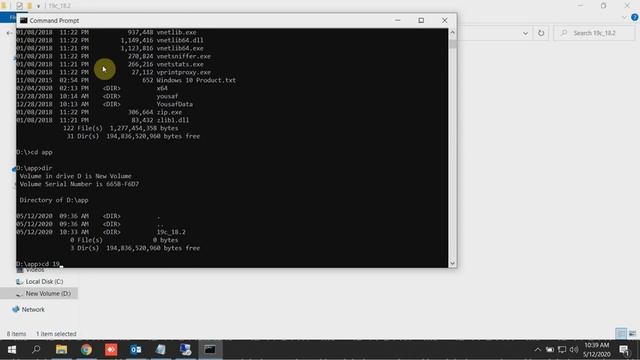The image size is (640, 360).
Task: Select the Command Prompt taskbar button
Action: click(210, 349)
